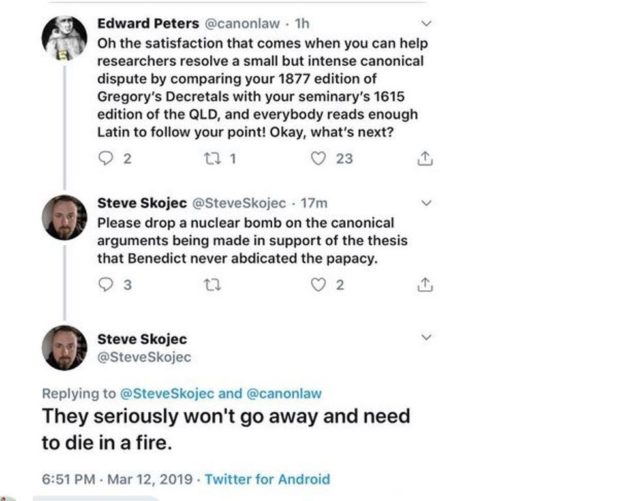The width and height of the screenshot is (624, 501).
Task: Open the Twitter for Android source link
Action: coord(267,479)
